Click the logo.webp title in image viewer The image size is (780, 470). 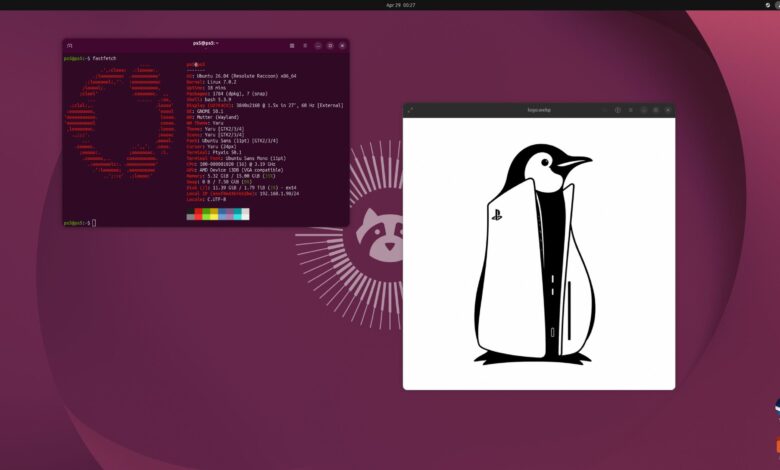(539, 110)
